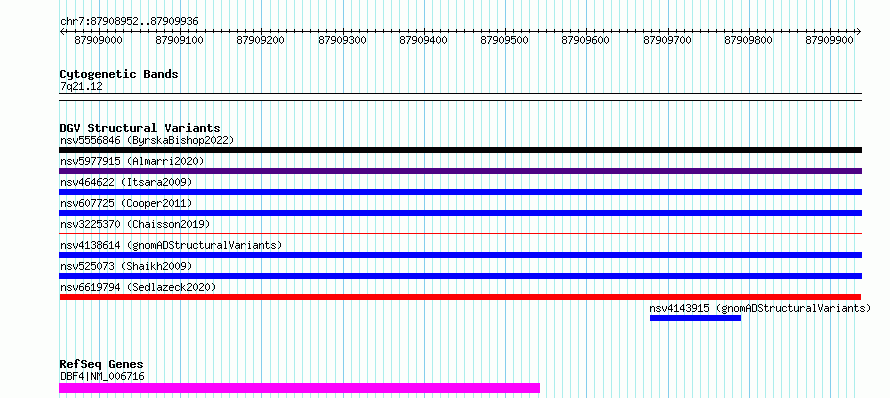890x398 pixels.
Task: Click the nsv525073 (Shaikh2009) label
Action: pyautogui.click(x=126, y=266)
